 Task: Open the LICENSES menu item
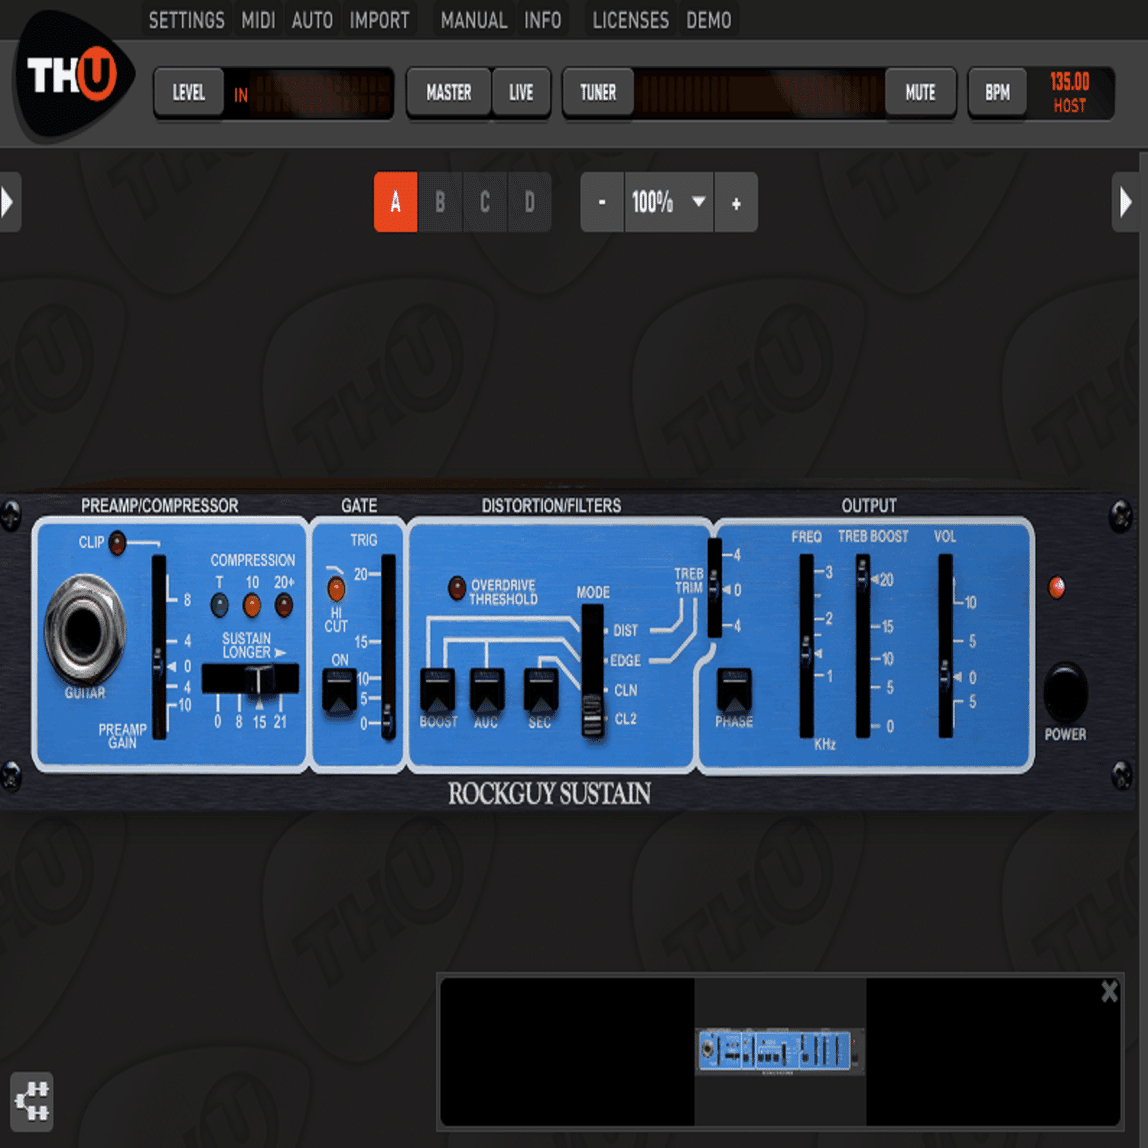[630, 20]
